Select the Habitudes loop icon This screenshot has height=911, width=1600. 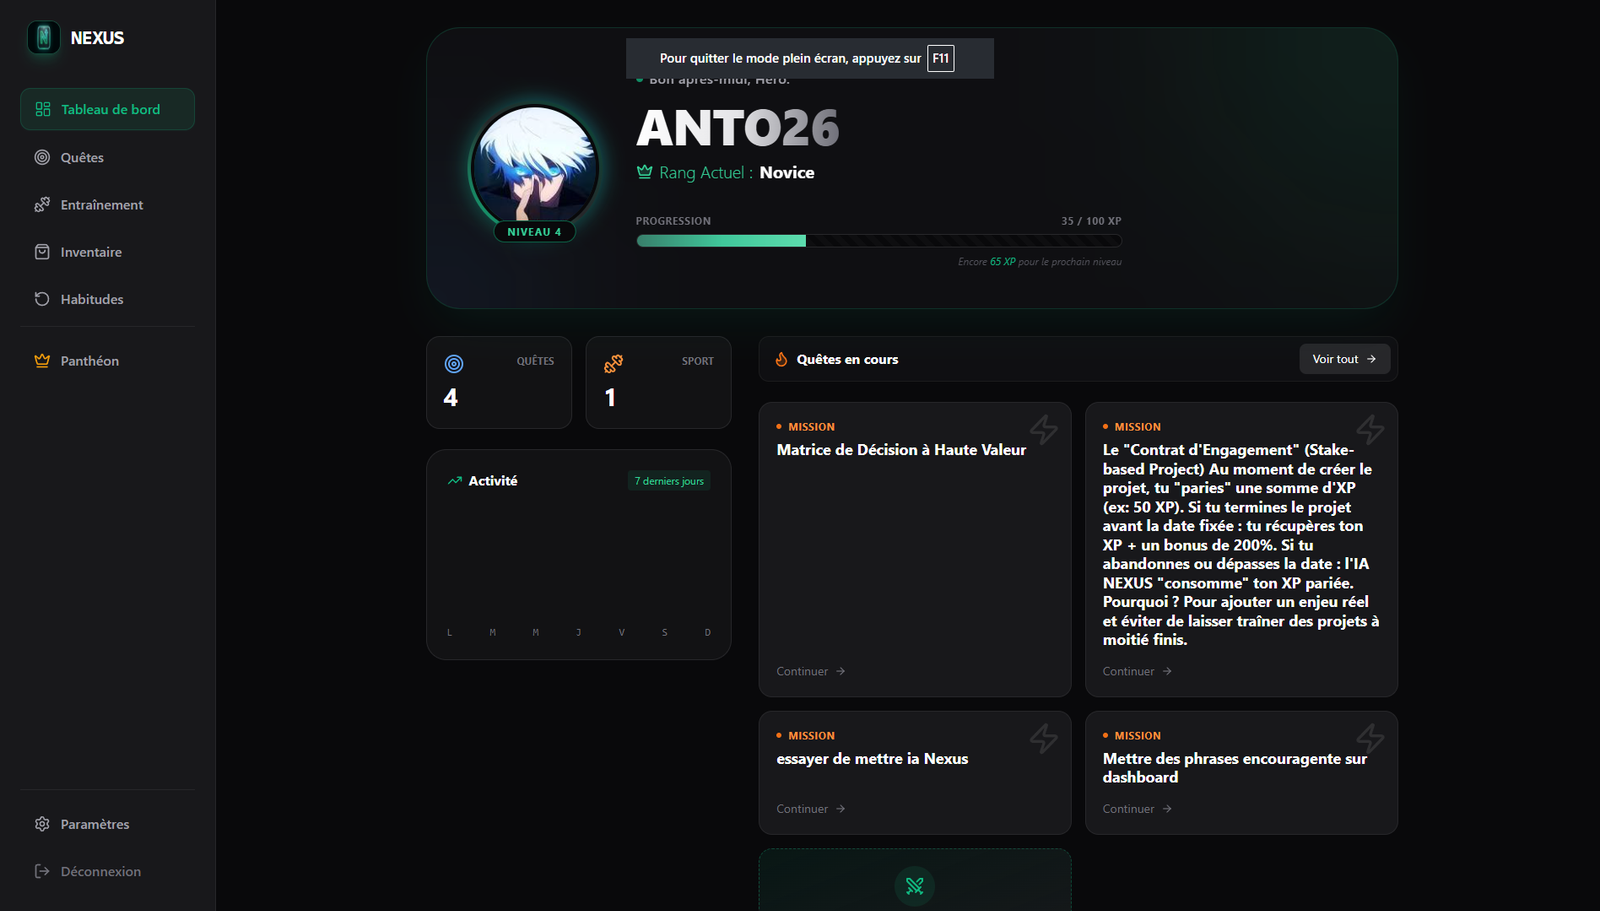tap(41, 299)
